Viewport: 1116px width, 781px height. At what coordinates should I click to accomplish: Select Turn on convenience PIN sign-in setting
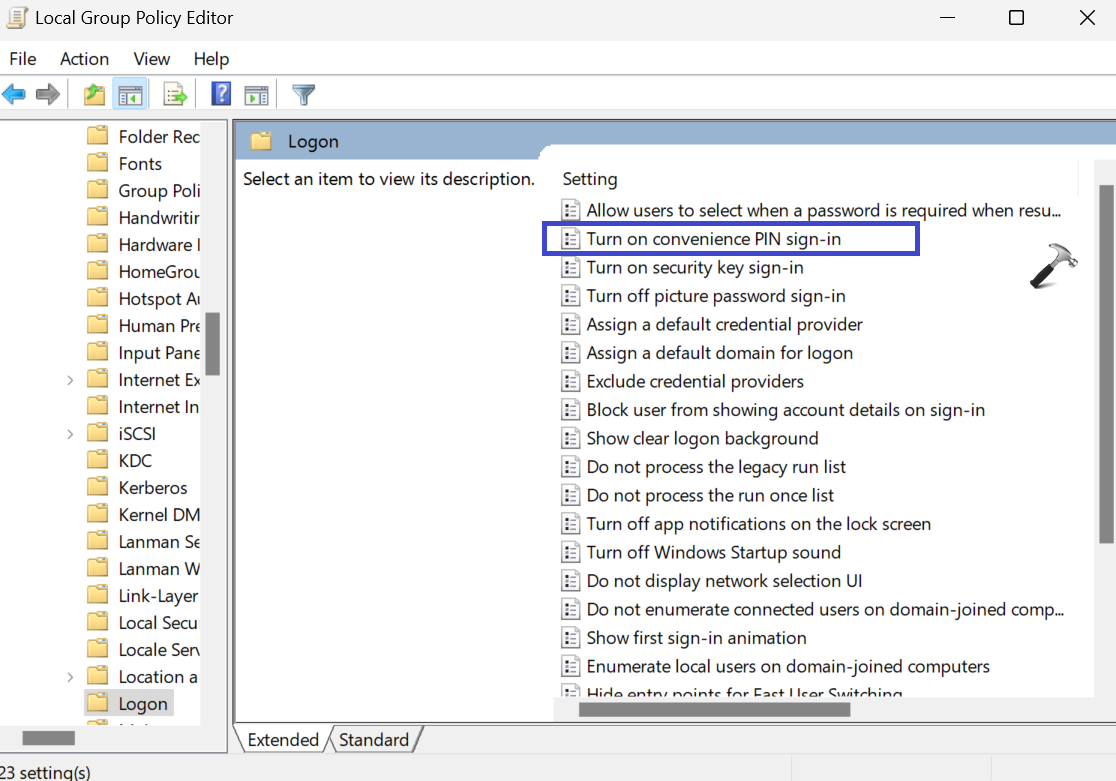click(x=713, y=239)
